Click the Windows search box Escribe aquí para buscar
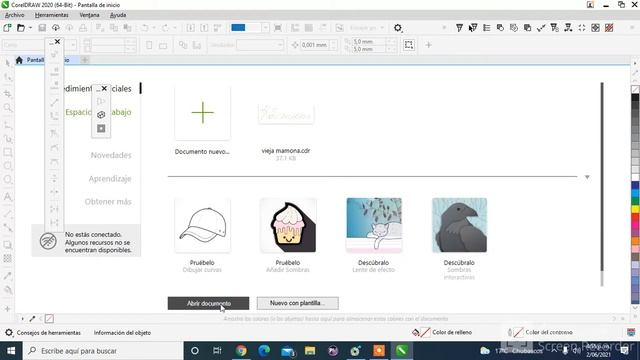 tap(103, 351)
